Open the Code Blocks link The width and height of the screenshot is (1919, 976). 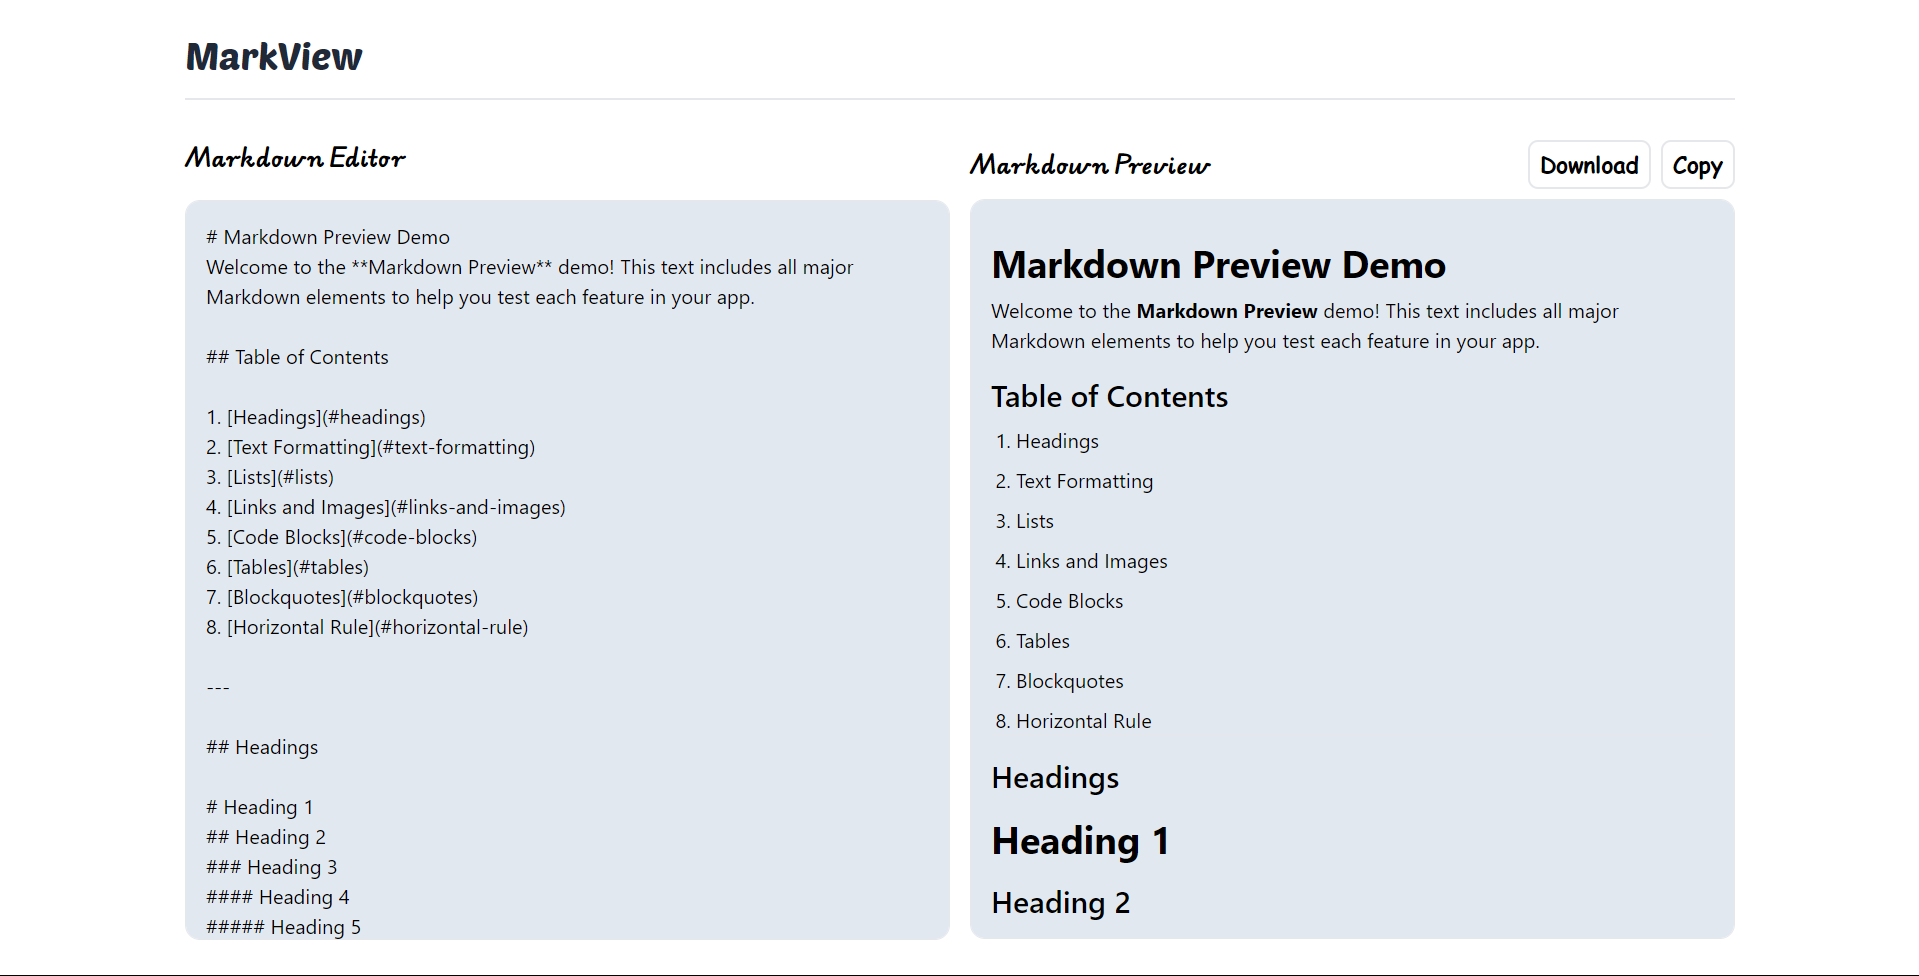click(1069, 600)
